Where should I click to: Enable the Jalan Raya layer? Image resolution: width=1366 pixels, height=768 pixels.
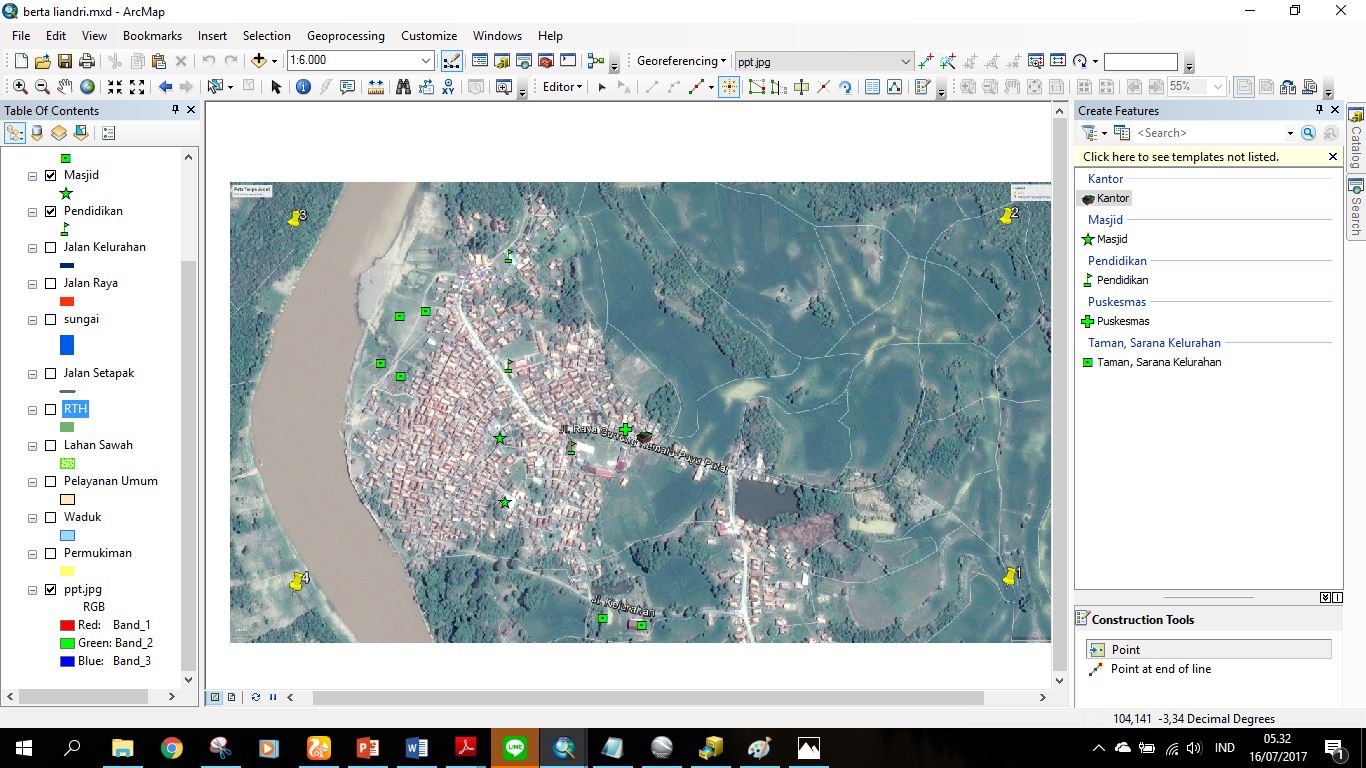tap(50, 283)
